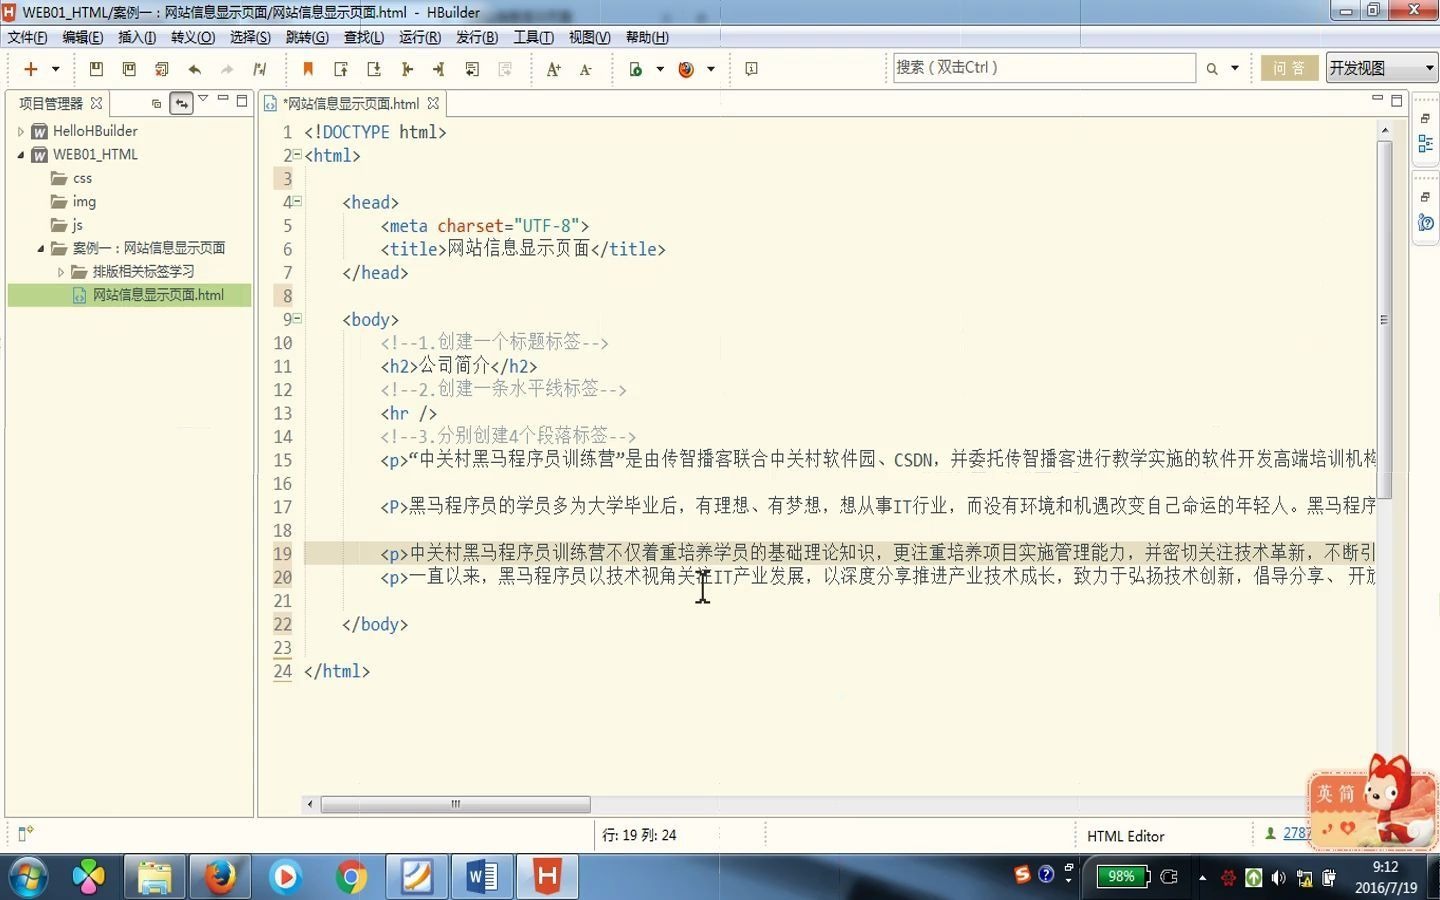Click the info panel toolbar icon

pyautogui.click(x=751, y=69)
